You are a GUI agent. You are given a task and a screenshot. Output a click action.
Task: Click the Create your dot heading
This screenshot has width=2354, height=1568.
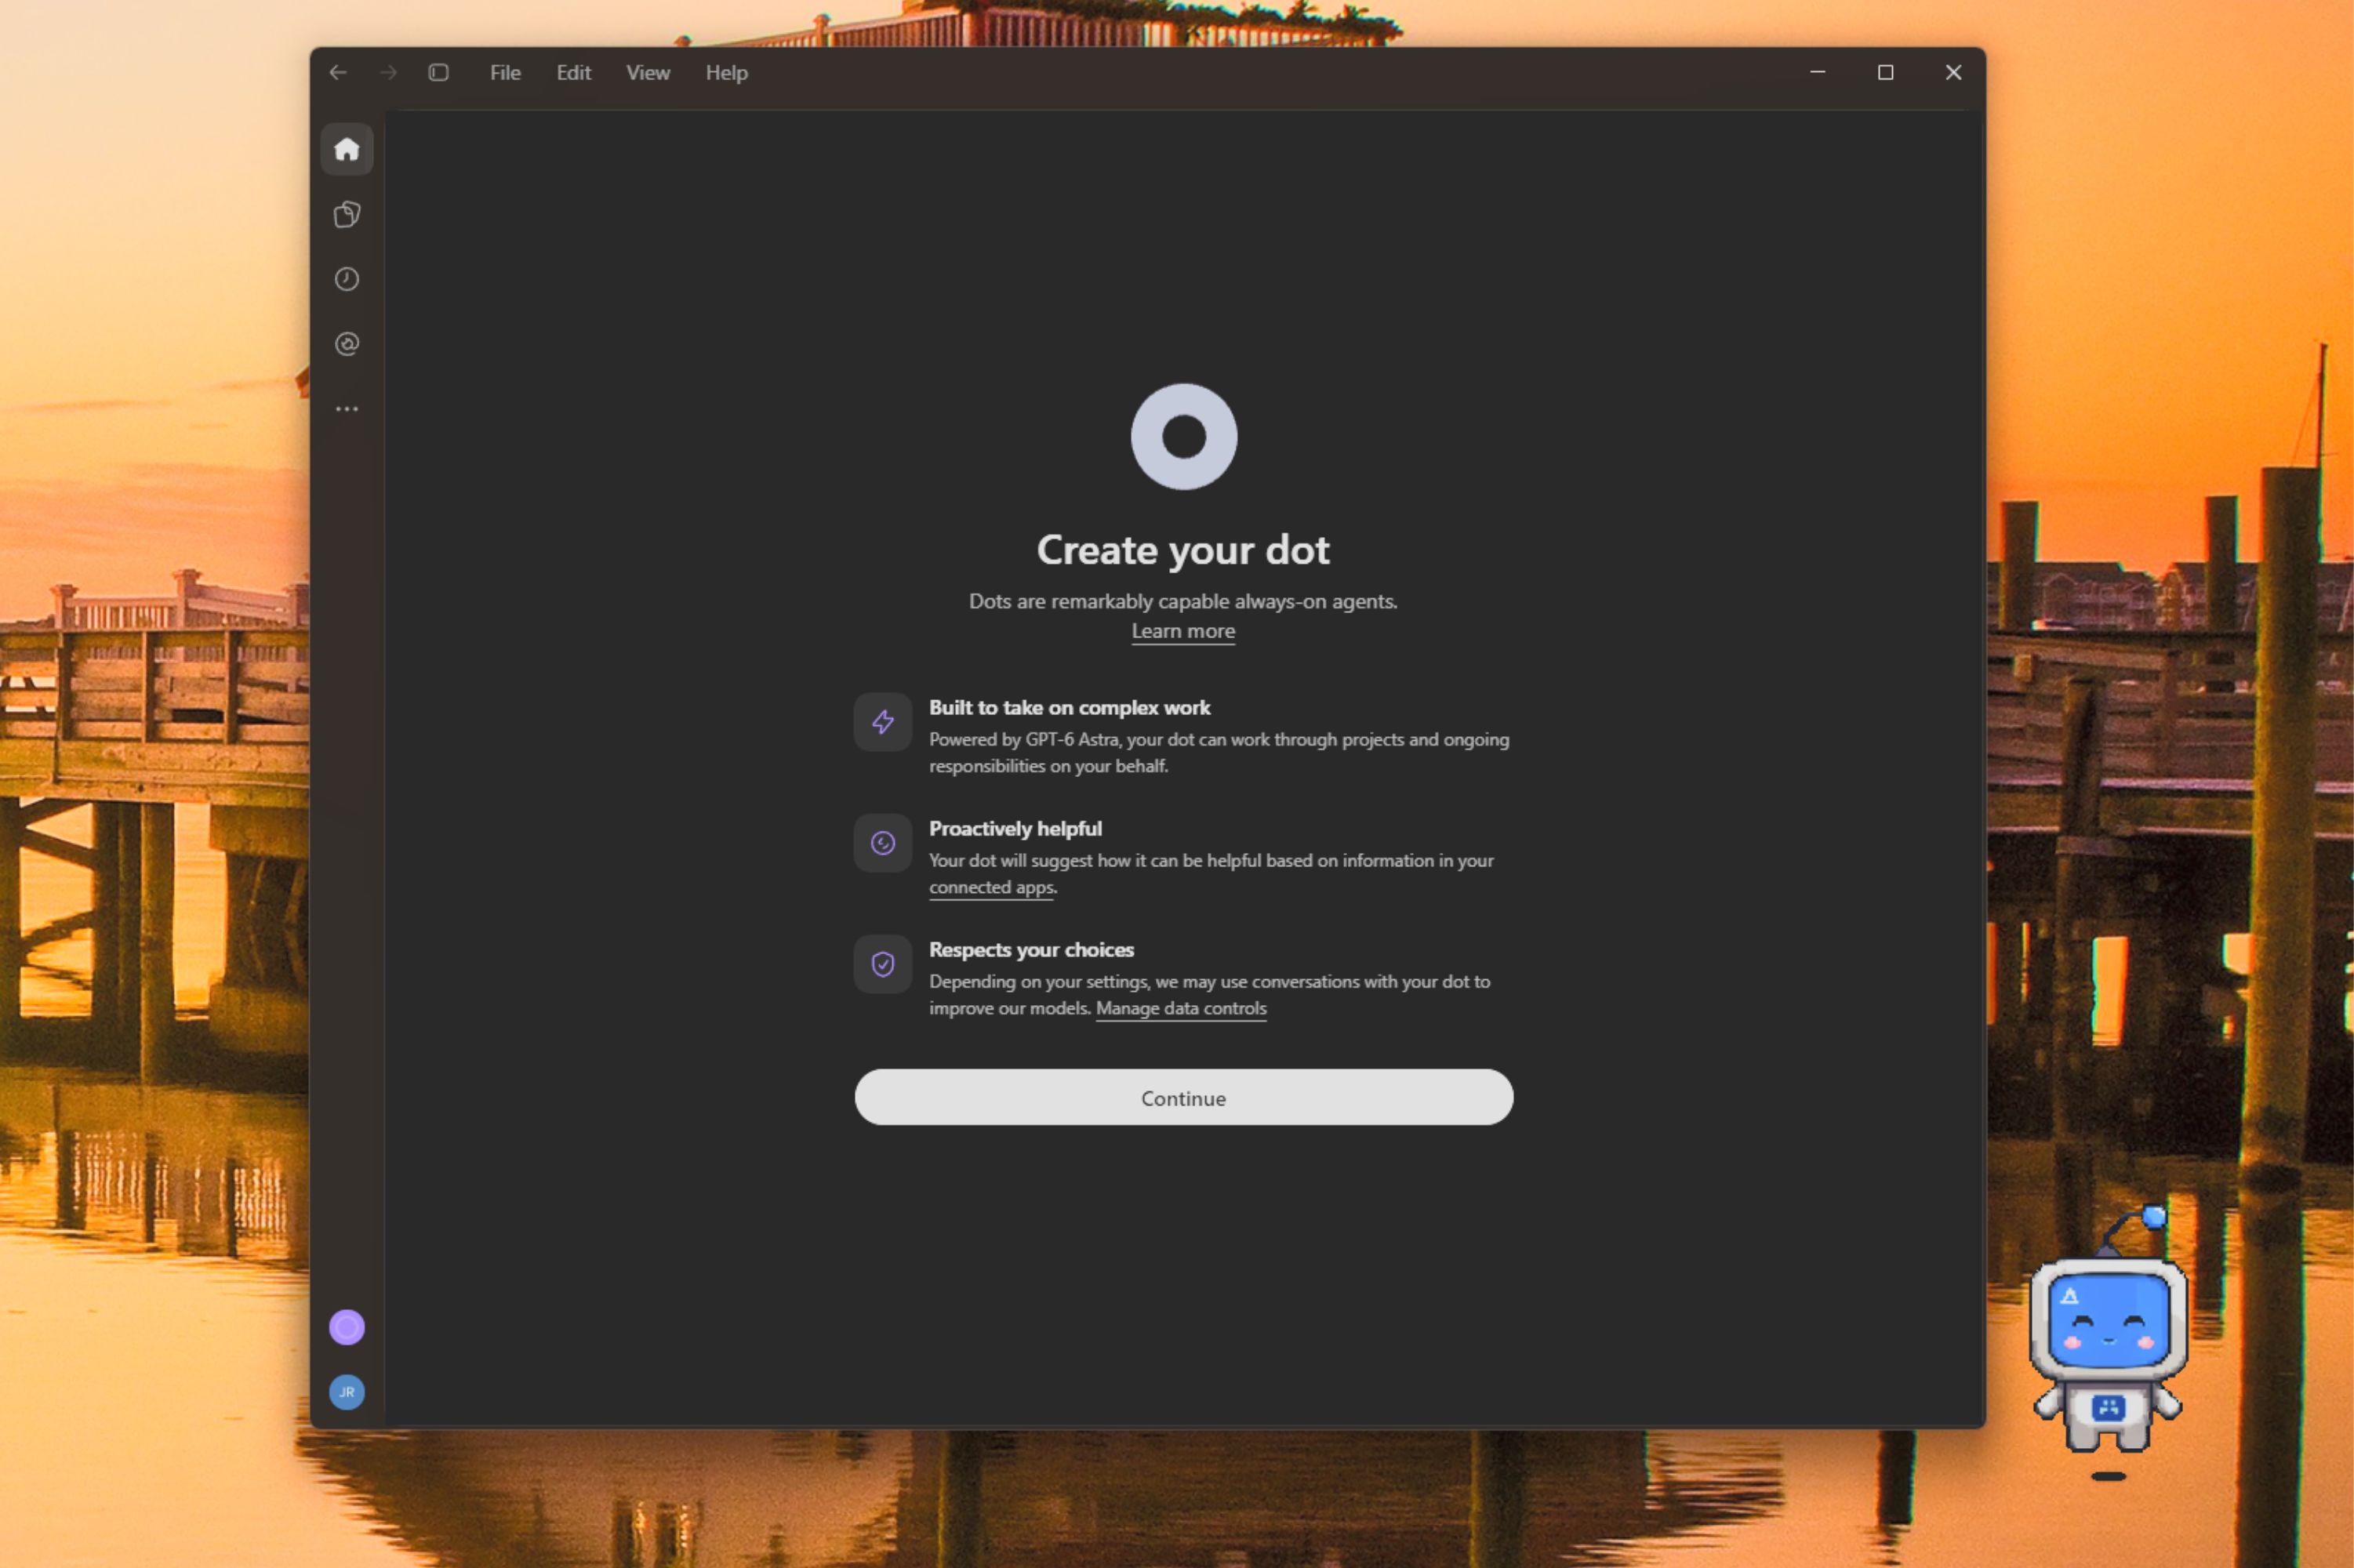(1183, 550)
